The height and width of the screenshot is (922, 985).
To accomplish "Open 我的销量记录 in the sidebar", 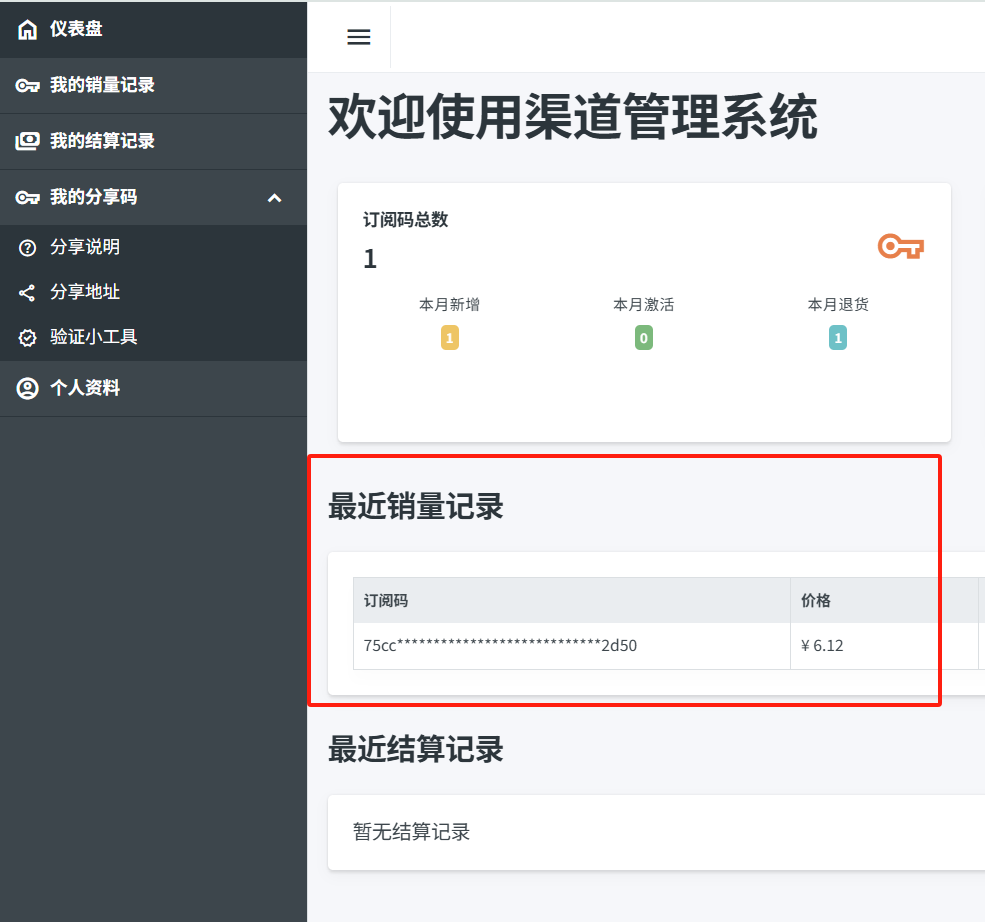I will (102, 86).
